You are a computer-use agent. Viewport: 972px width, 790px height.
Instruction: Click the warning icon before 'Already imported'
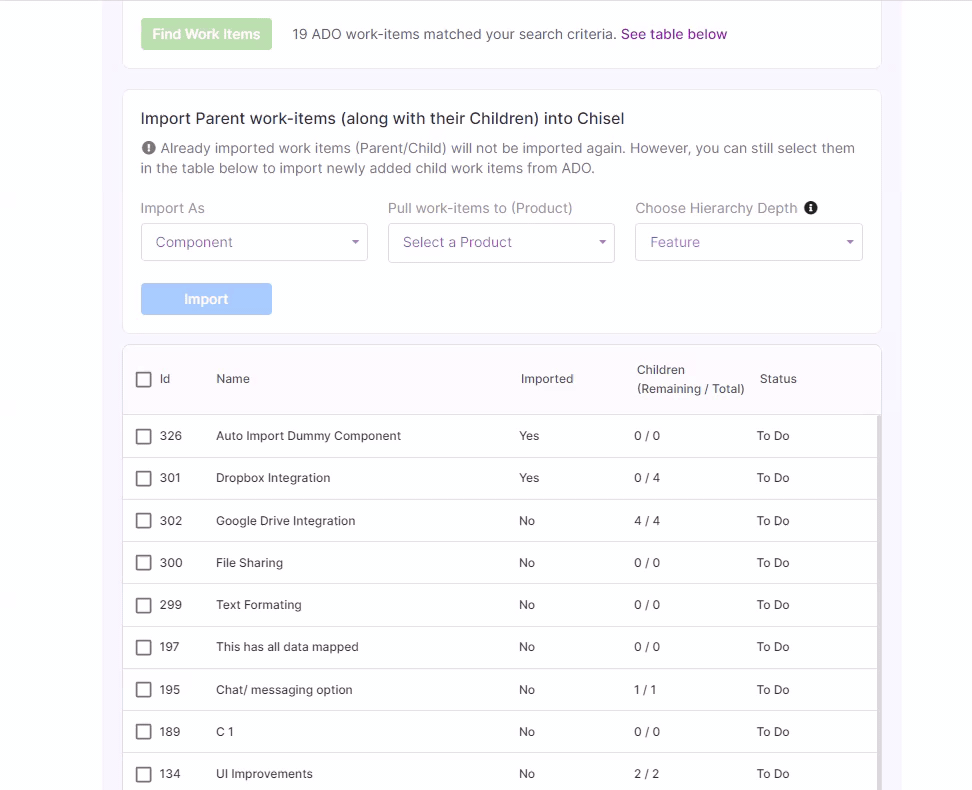pyautogui.click(x=148, y=148)
